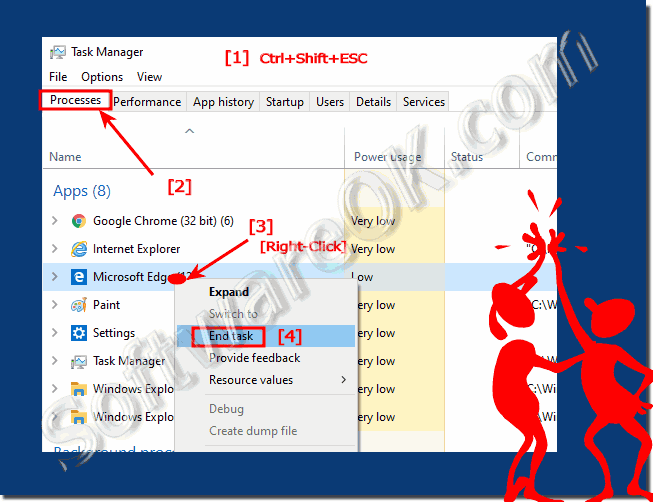
Task: Switch to the Users tab
Action: click(x=330, y=102)
